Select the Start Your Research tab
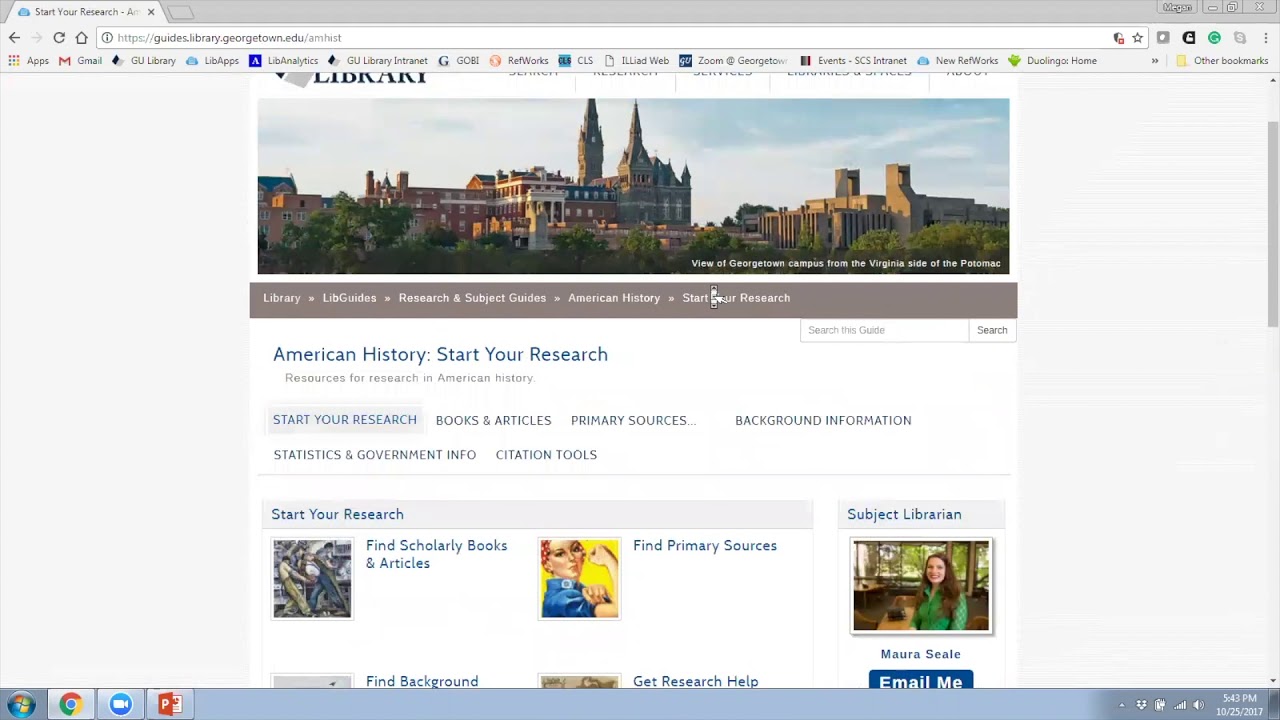Viewport: 1280px width, 720px height. [x=345, y=420]
